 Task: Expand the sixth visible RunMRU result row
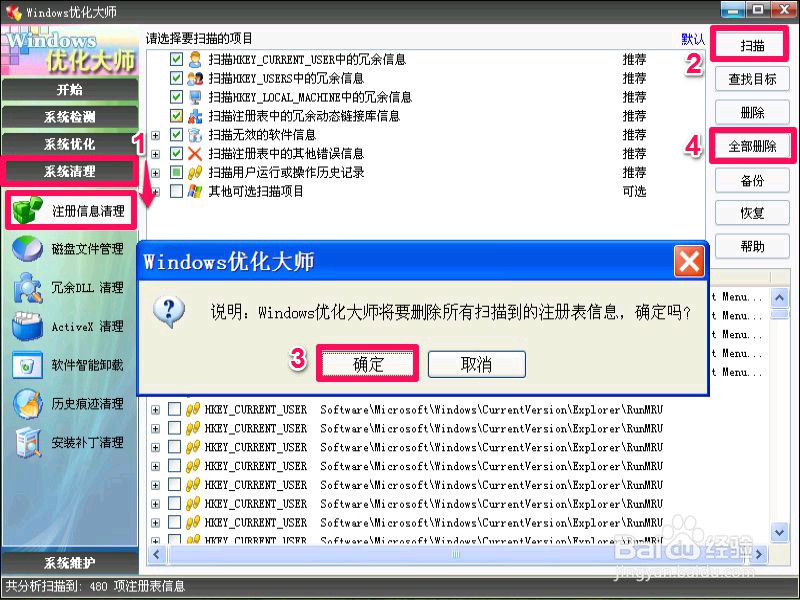[x=155, y=505]
